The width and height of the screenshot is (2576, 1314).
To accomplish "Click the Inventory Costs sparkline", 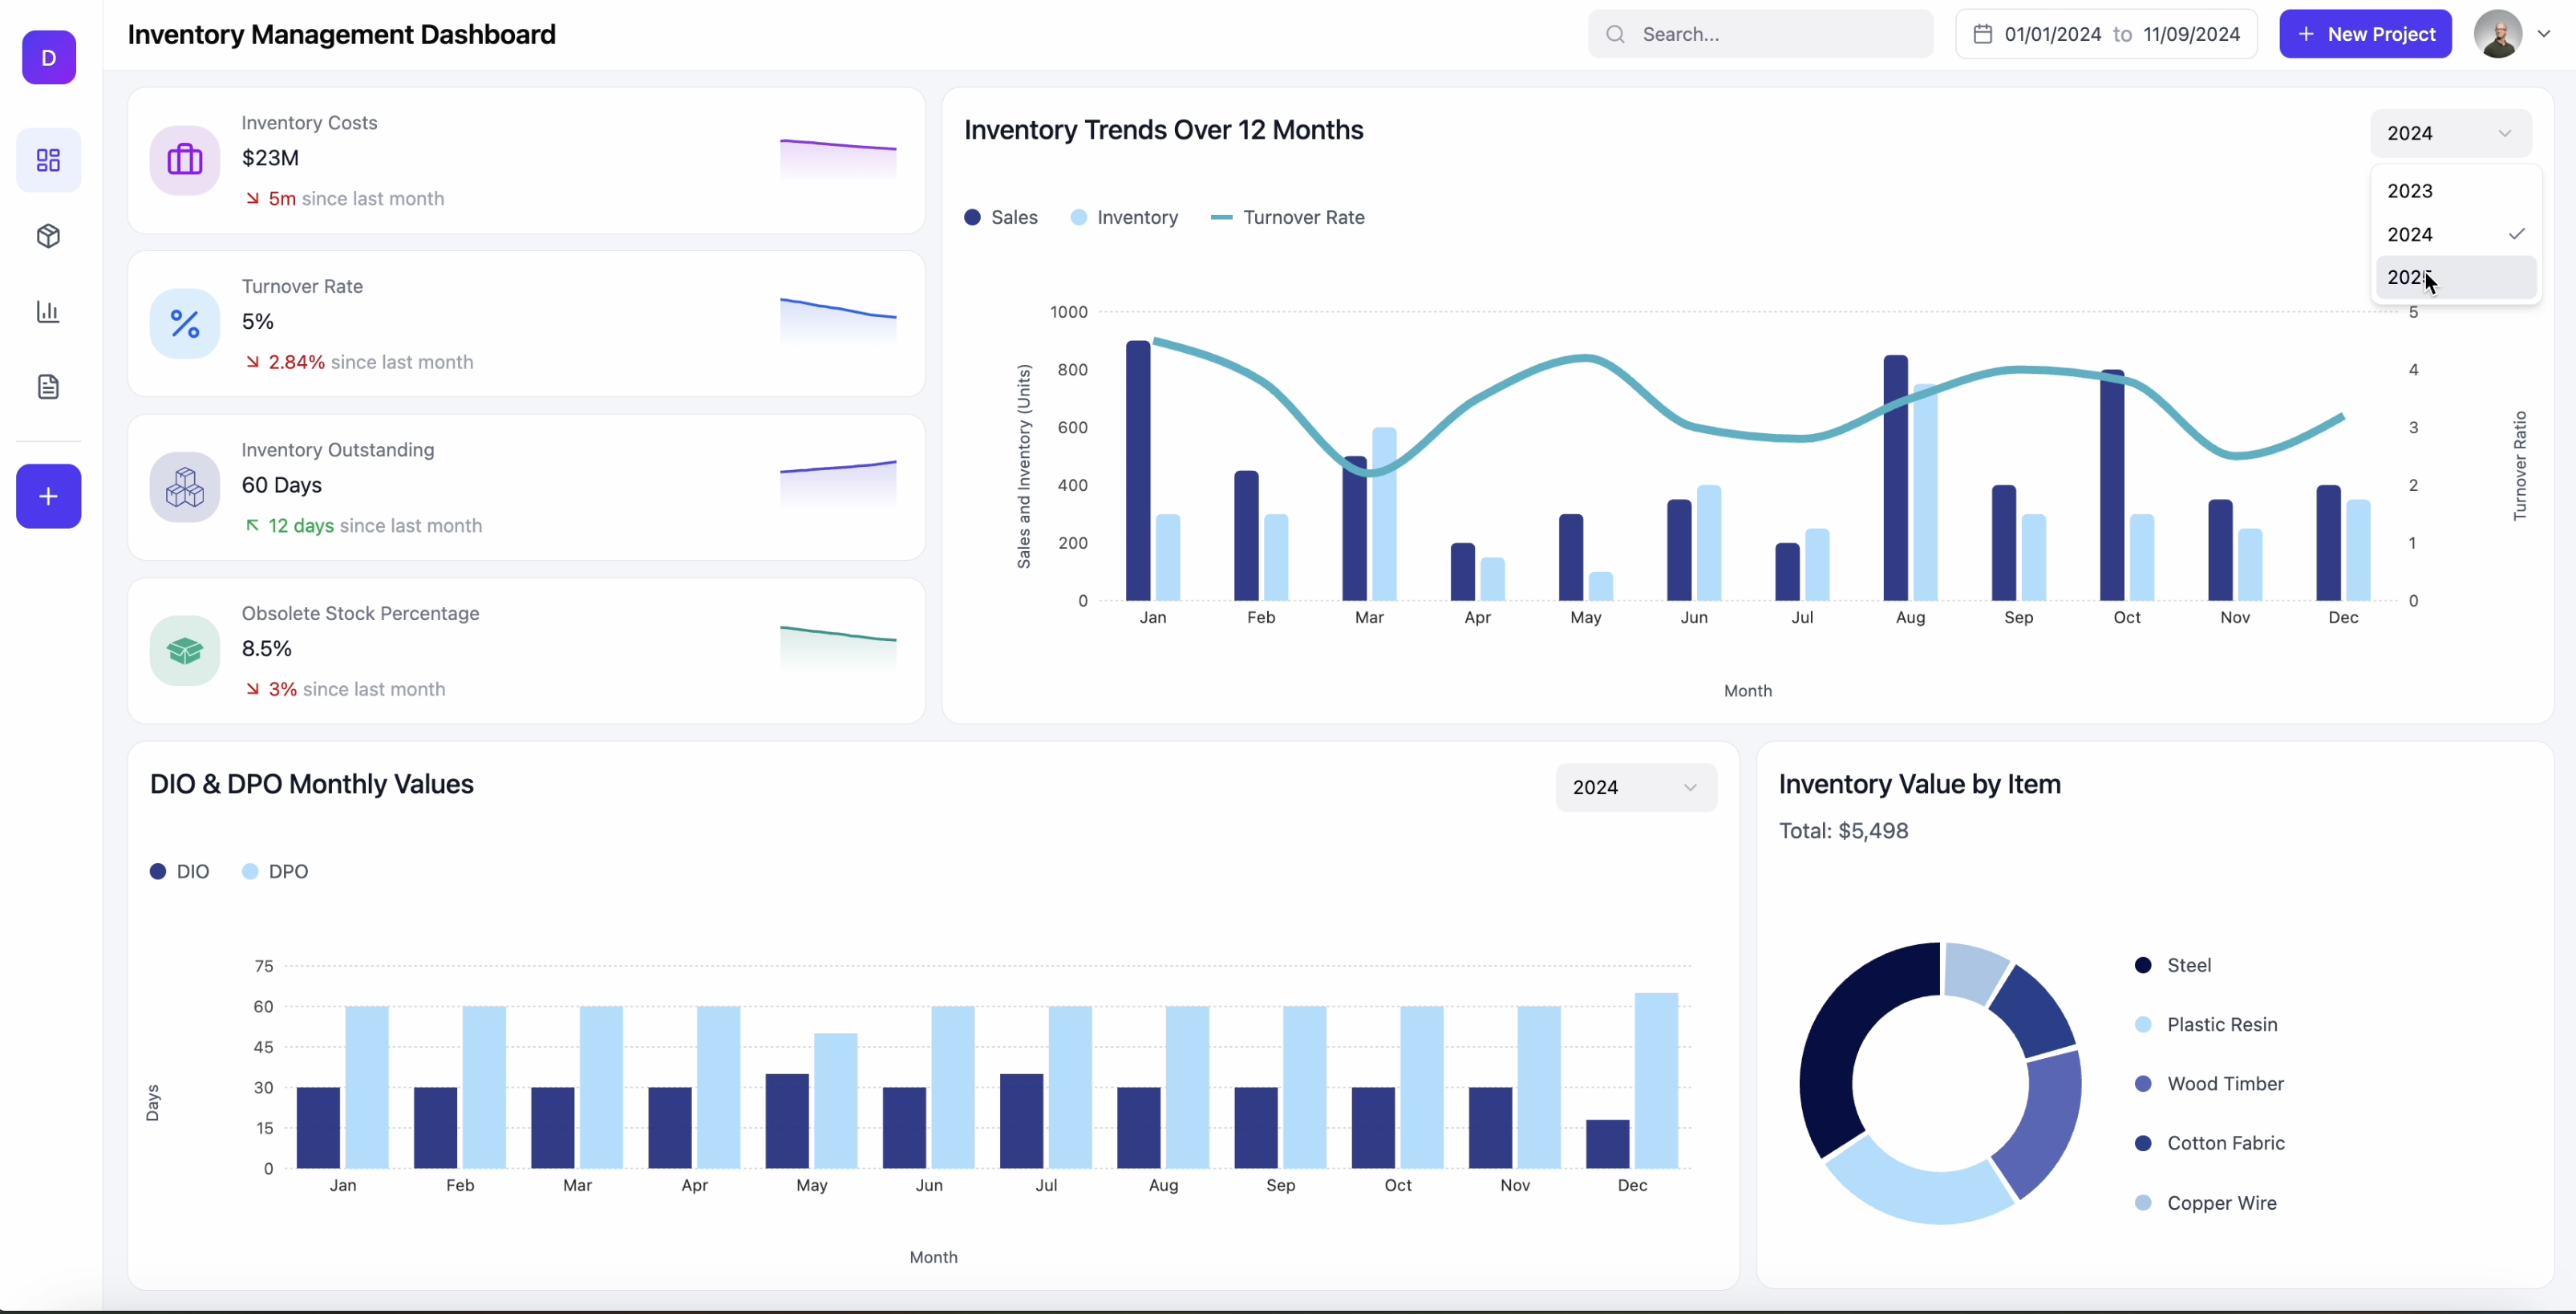I will pos(838,159).
